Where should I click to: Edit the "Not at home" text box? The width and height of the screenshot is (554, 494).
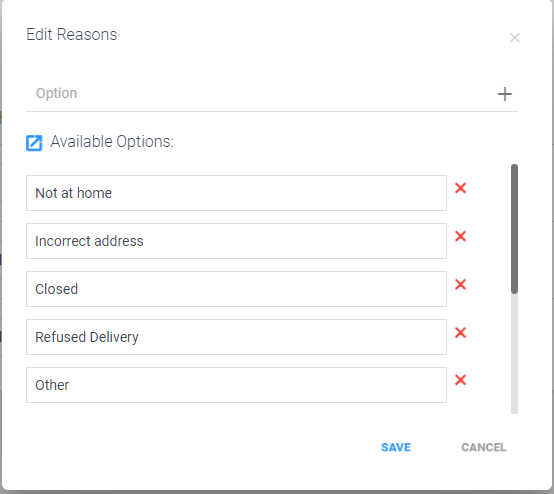(236, 193)
